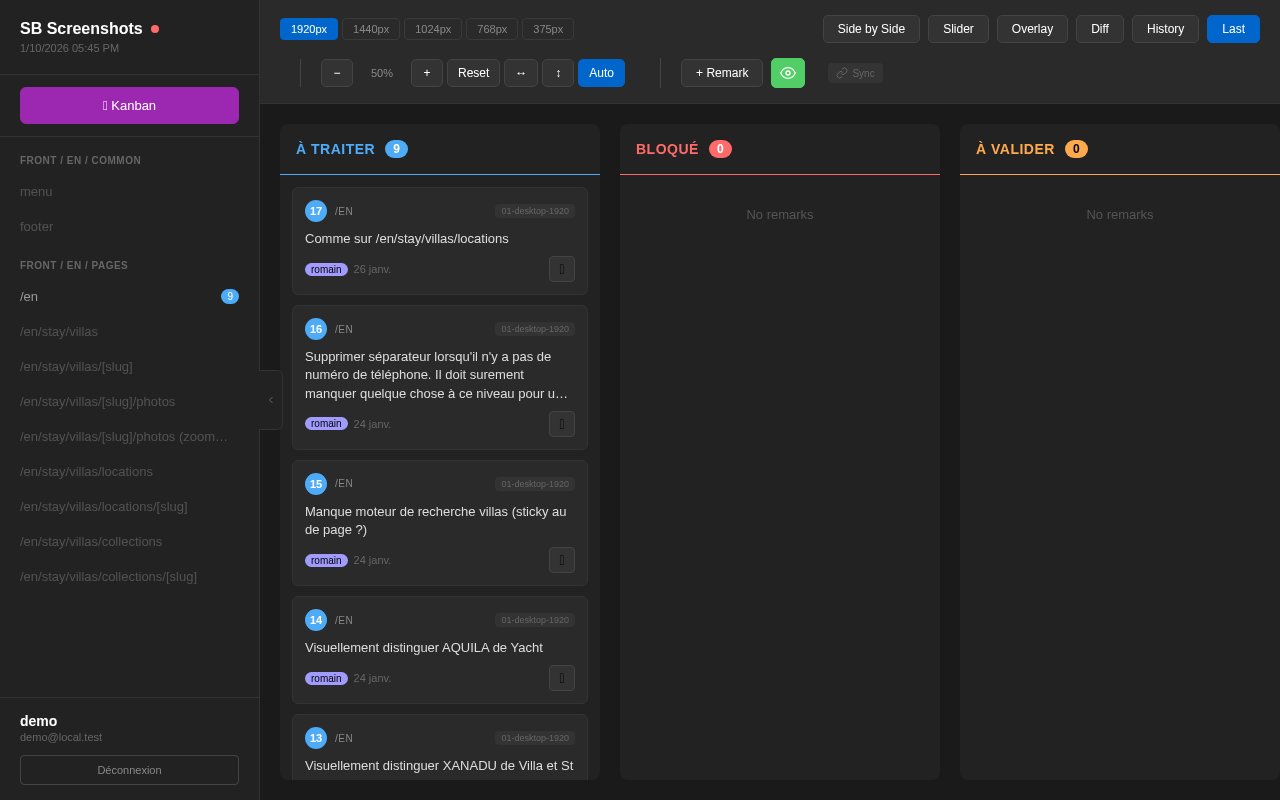Click 01-desktop-1920 label on remark 16

coord(535,329)
